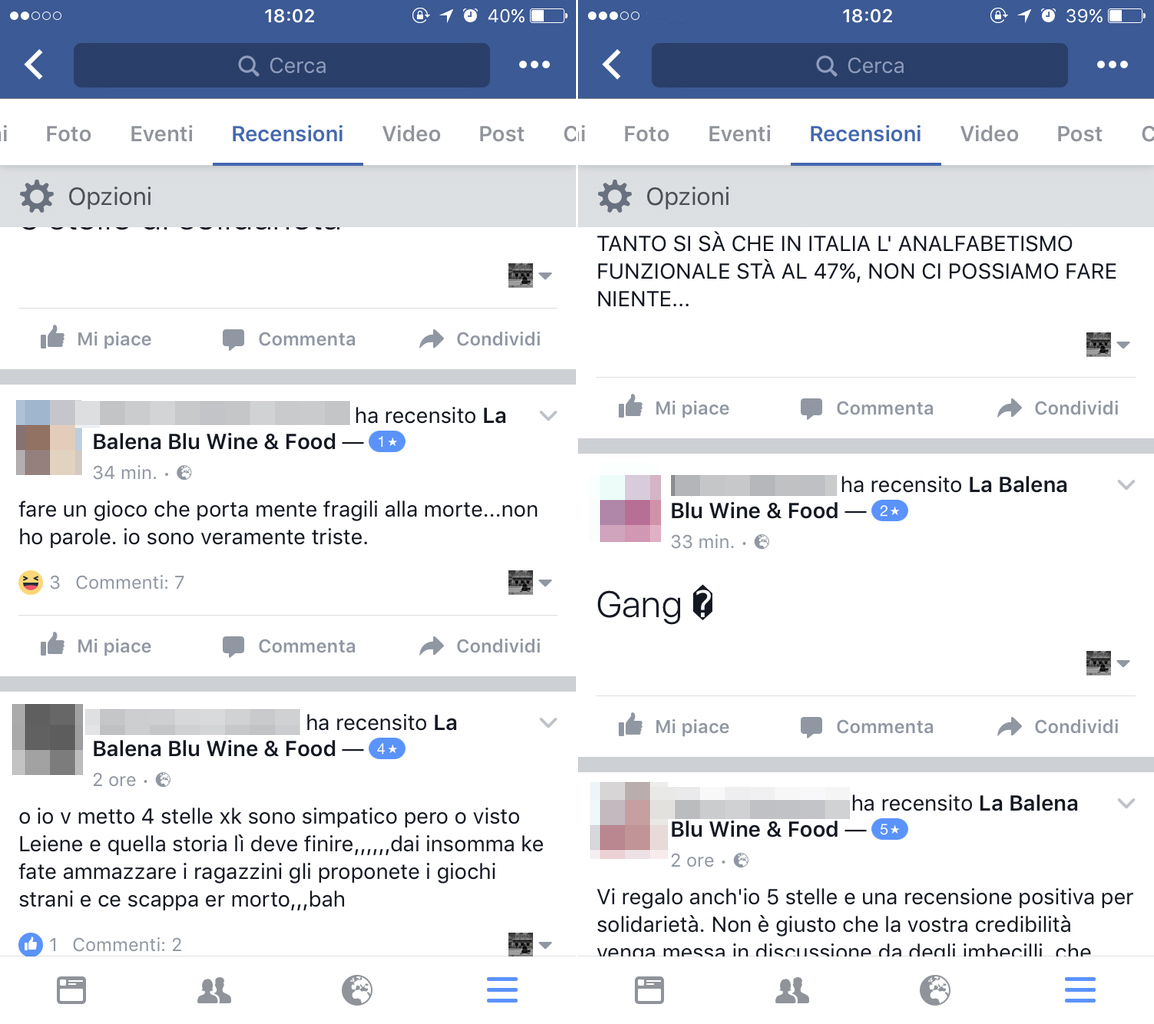Tap the back arrow in left screen header
Screen dimensions: 1154x1024
click(x=34, y=65)
